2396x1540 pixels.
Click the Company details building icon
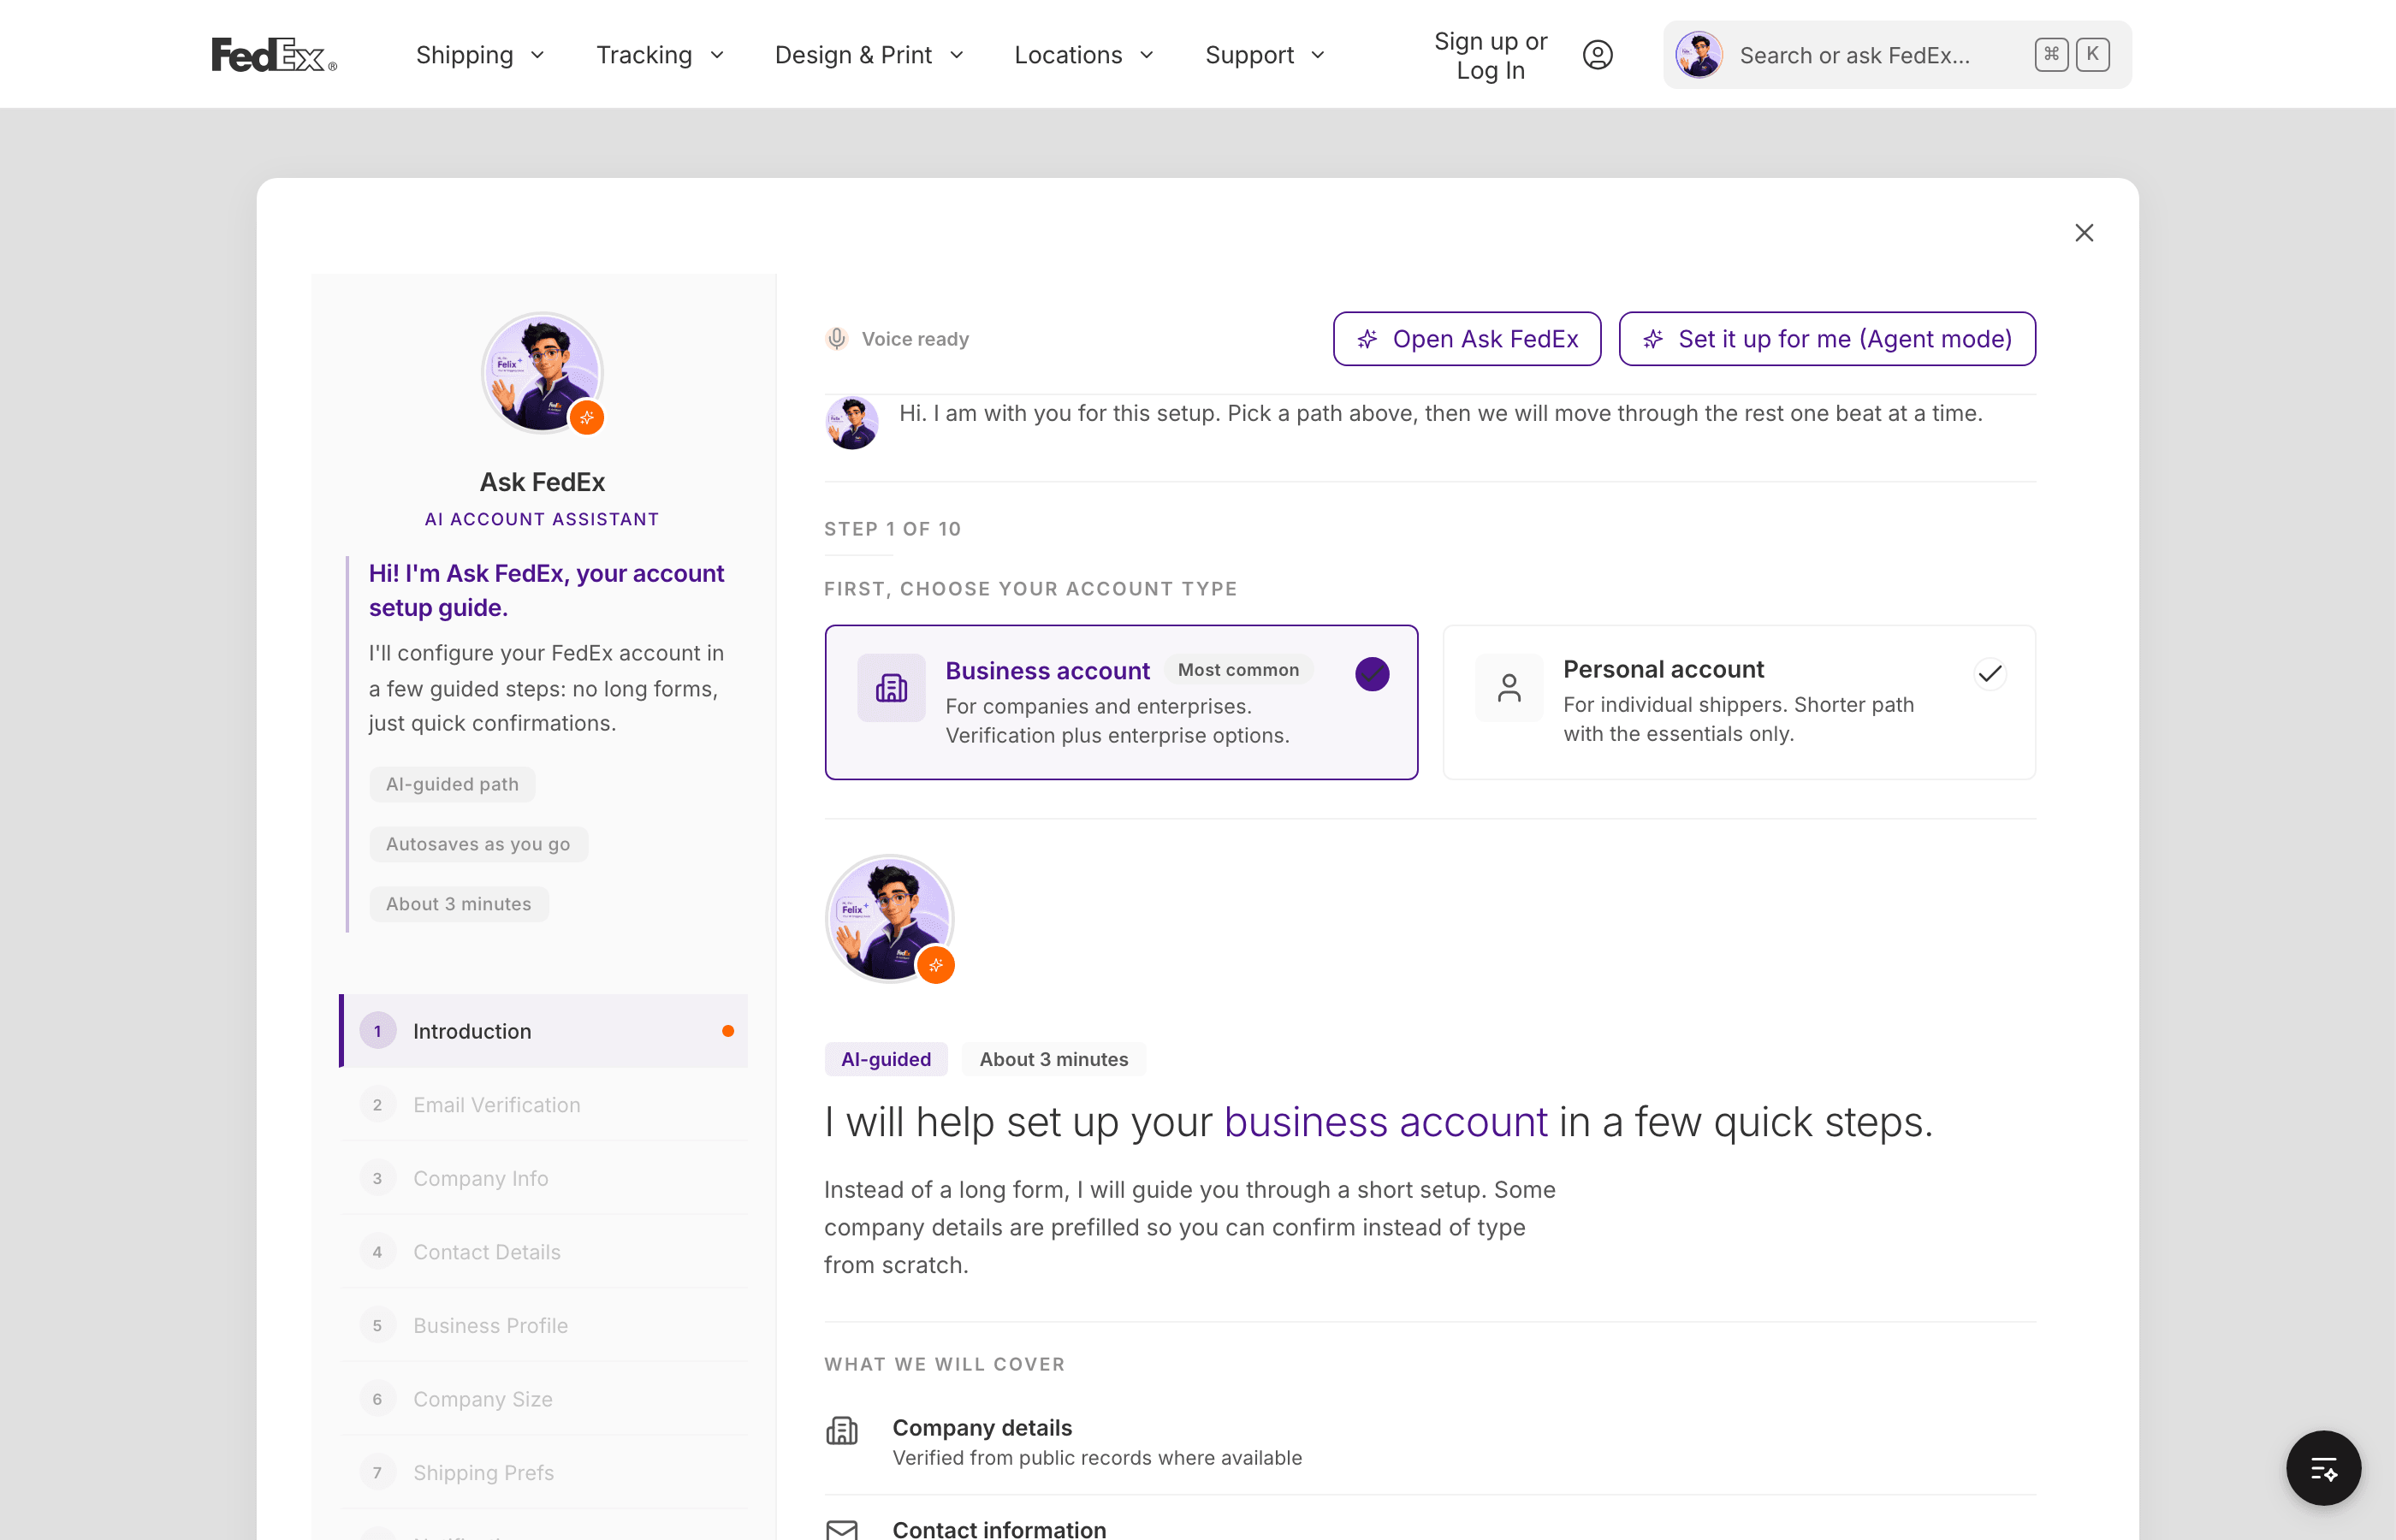[841, 1431]
